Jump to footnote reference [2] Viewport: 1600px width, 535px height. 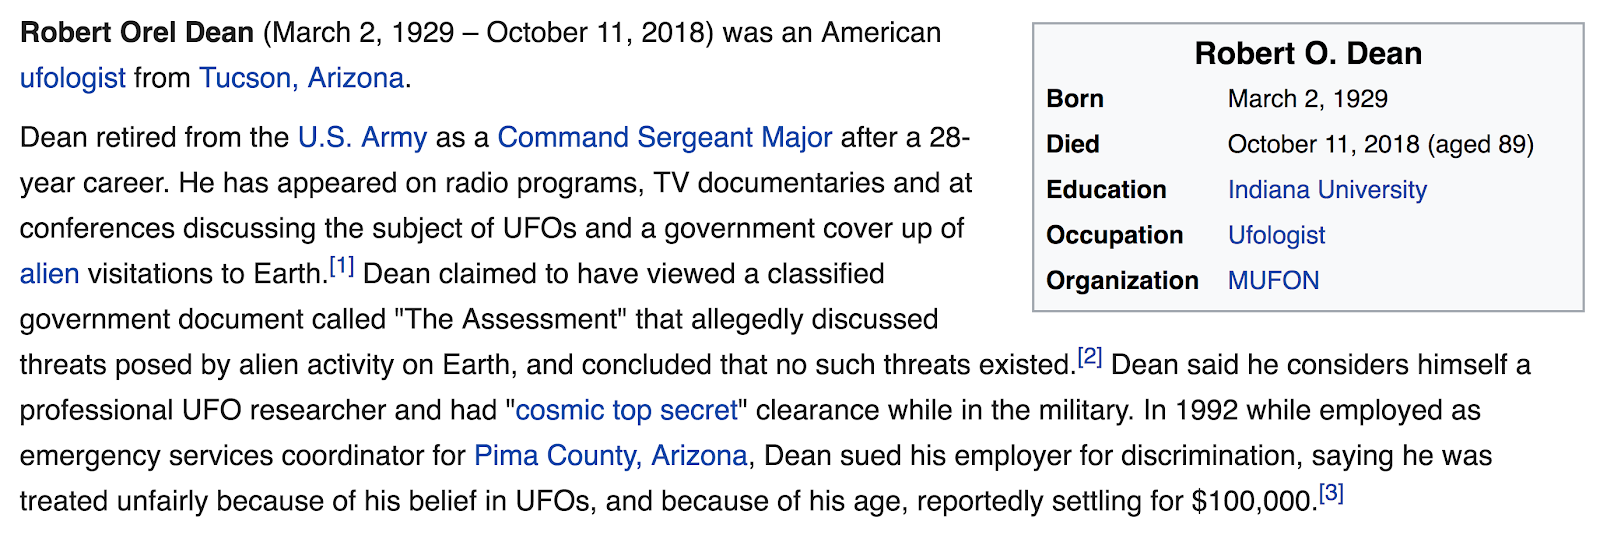tap(1090, 357)
